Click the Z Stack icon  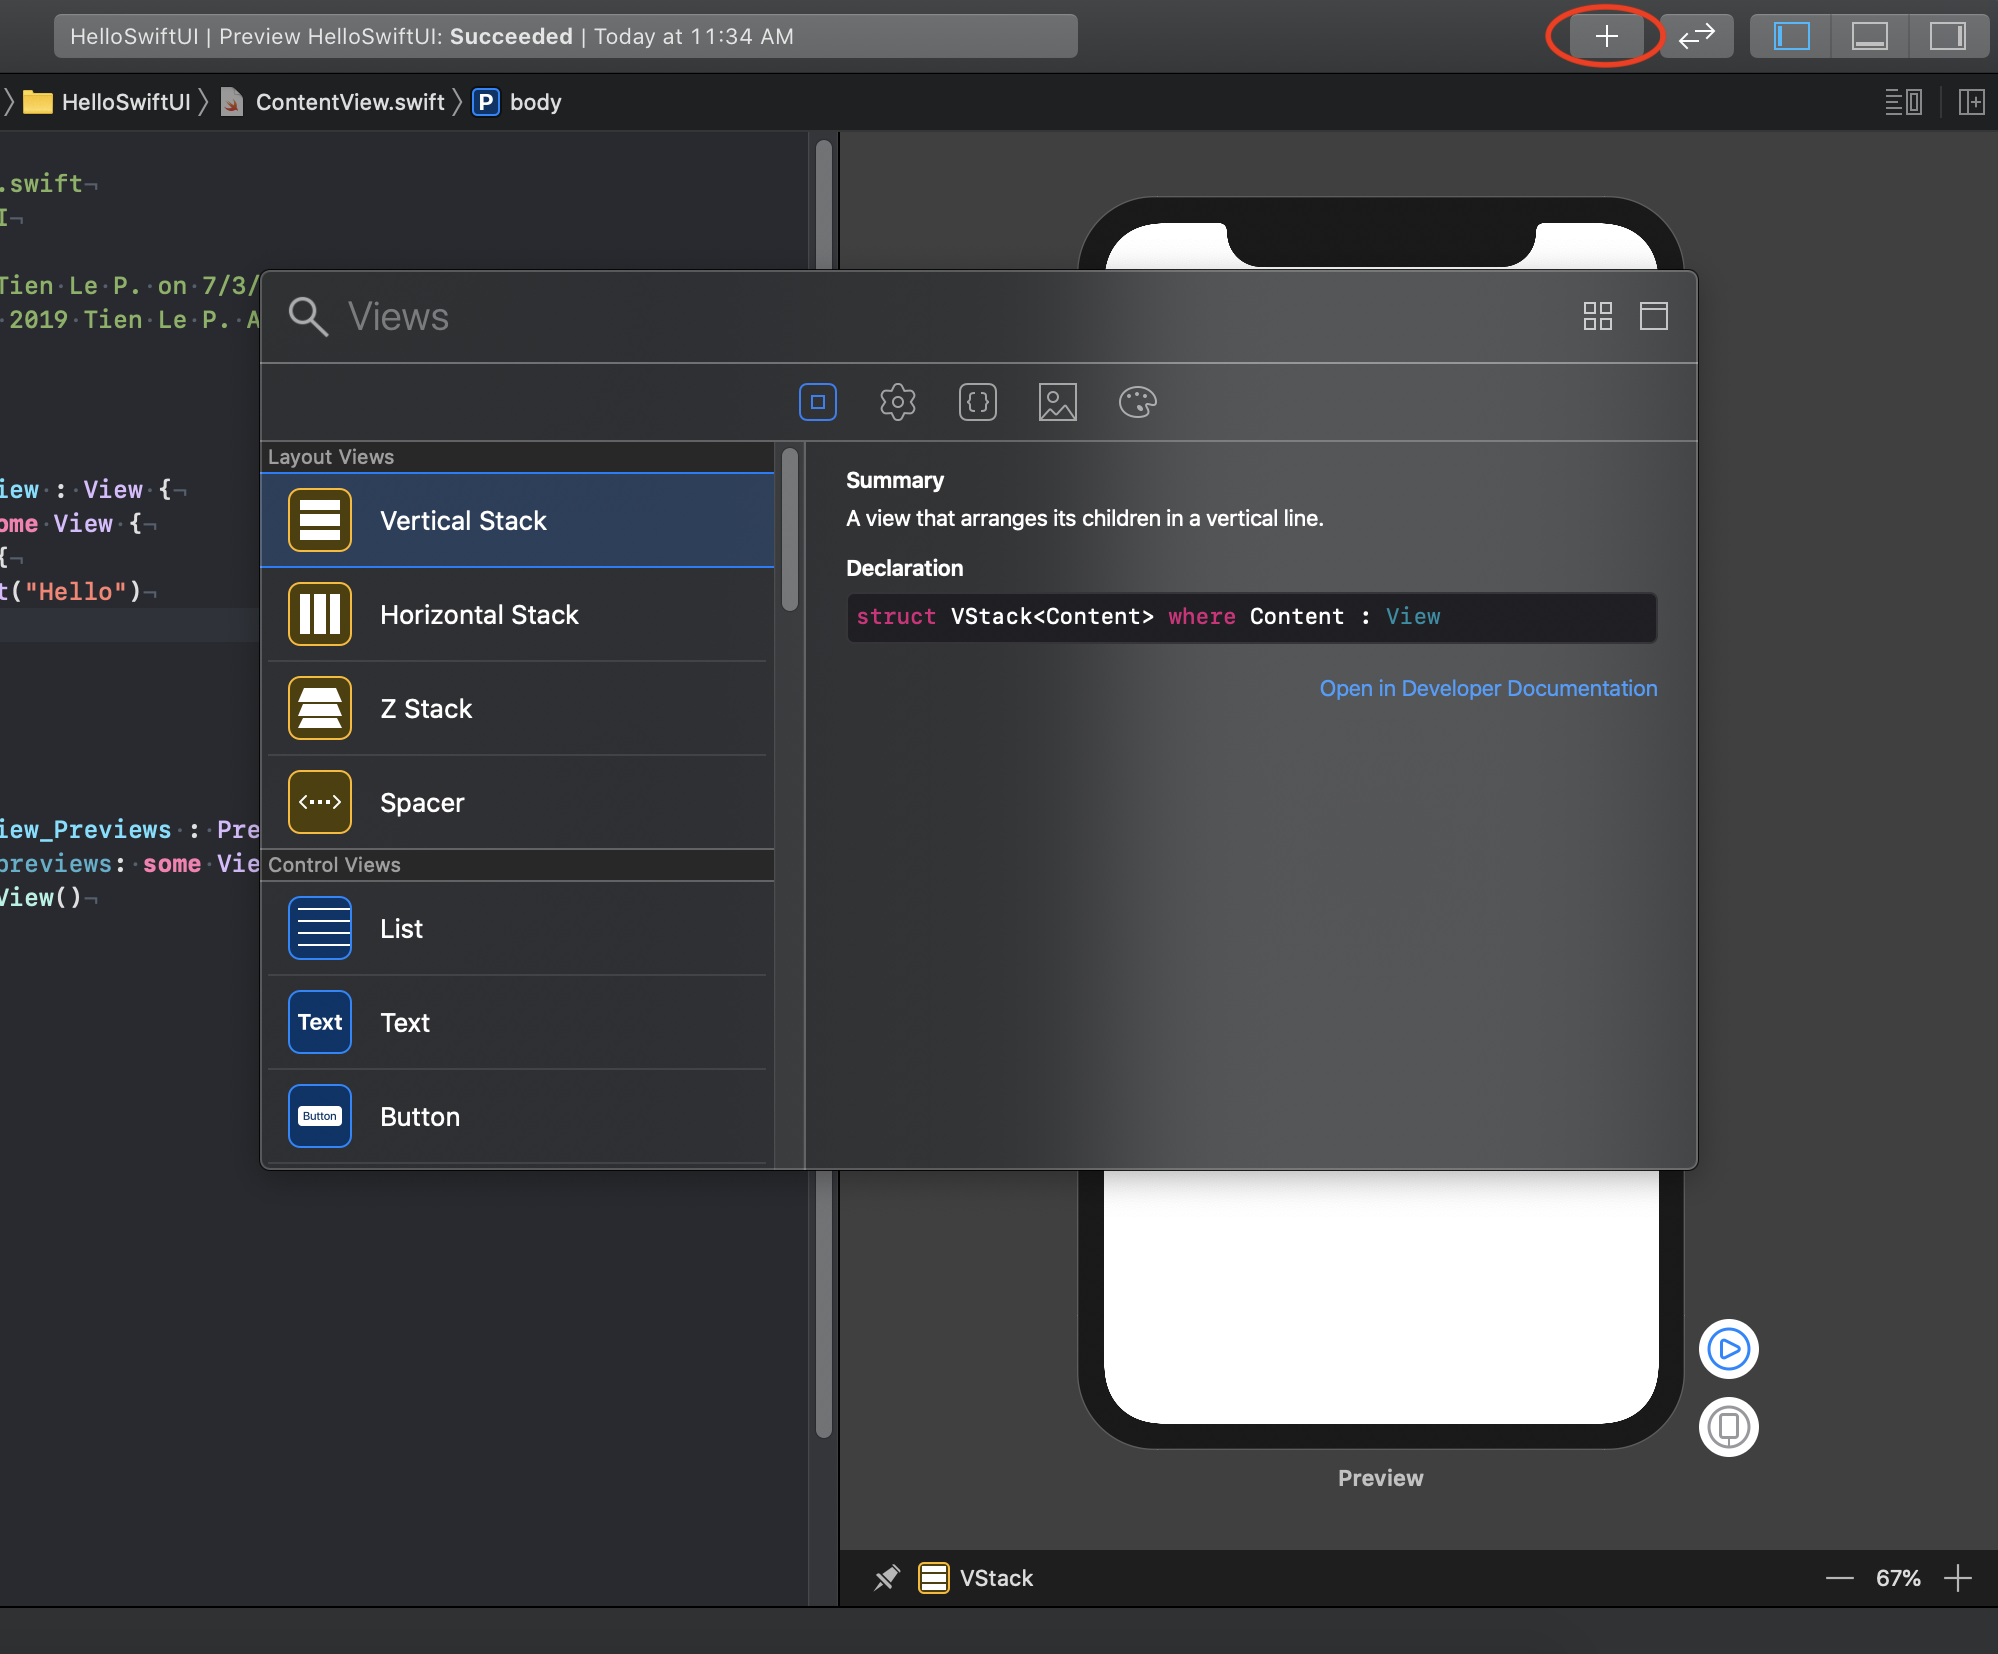pyautogui.click(x=320, y=709)
